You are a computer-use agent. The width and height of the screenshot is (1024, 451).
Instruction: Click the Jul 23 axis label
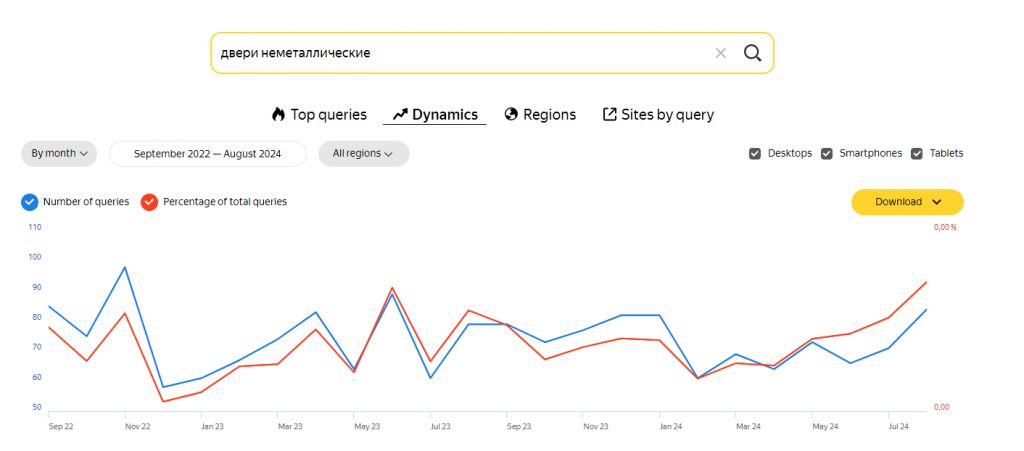(x=441, y=426)
